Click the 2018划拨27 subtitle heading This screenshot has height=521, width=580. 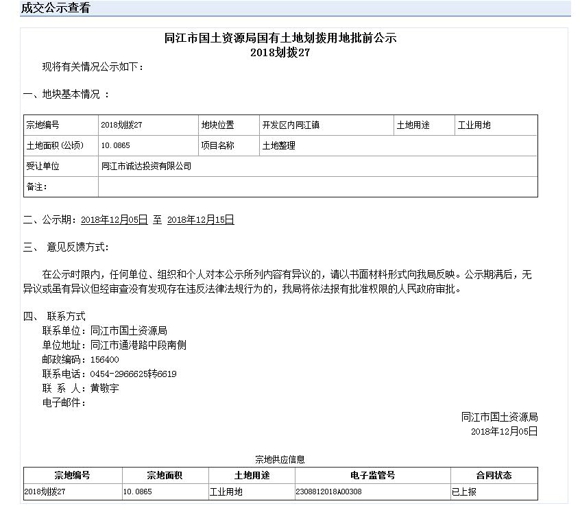click(x=280, y=53)
